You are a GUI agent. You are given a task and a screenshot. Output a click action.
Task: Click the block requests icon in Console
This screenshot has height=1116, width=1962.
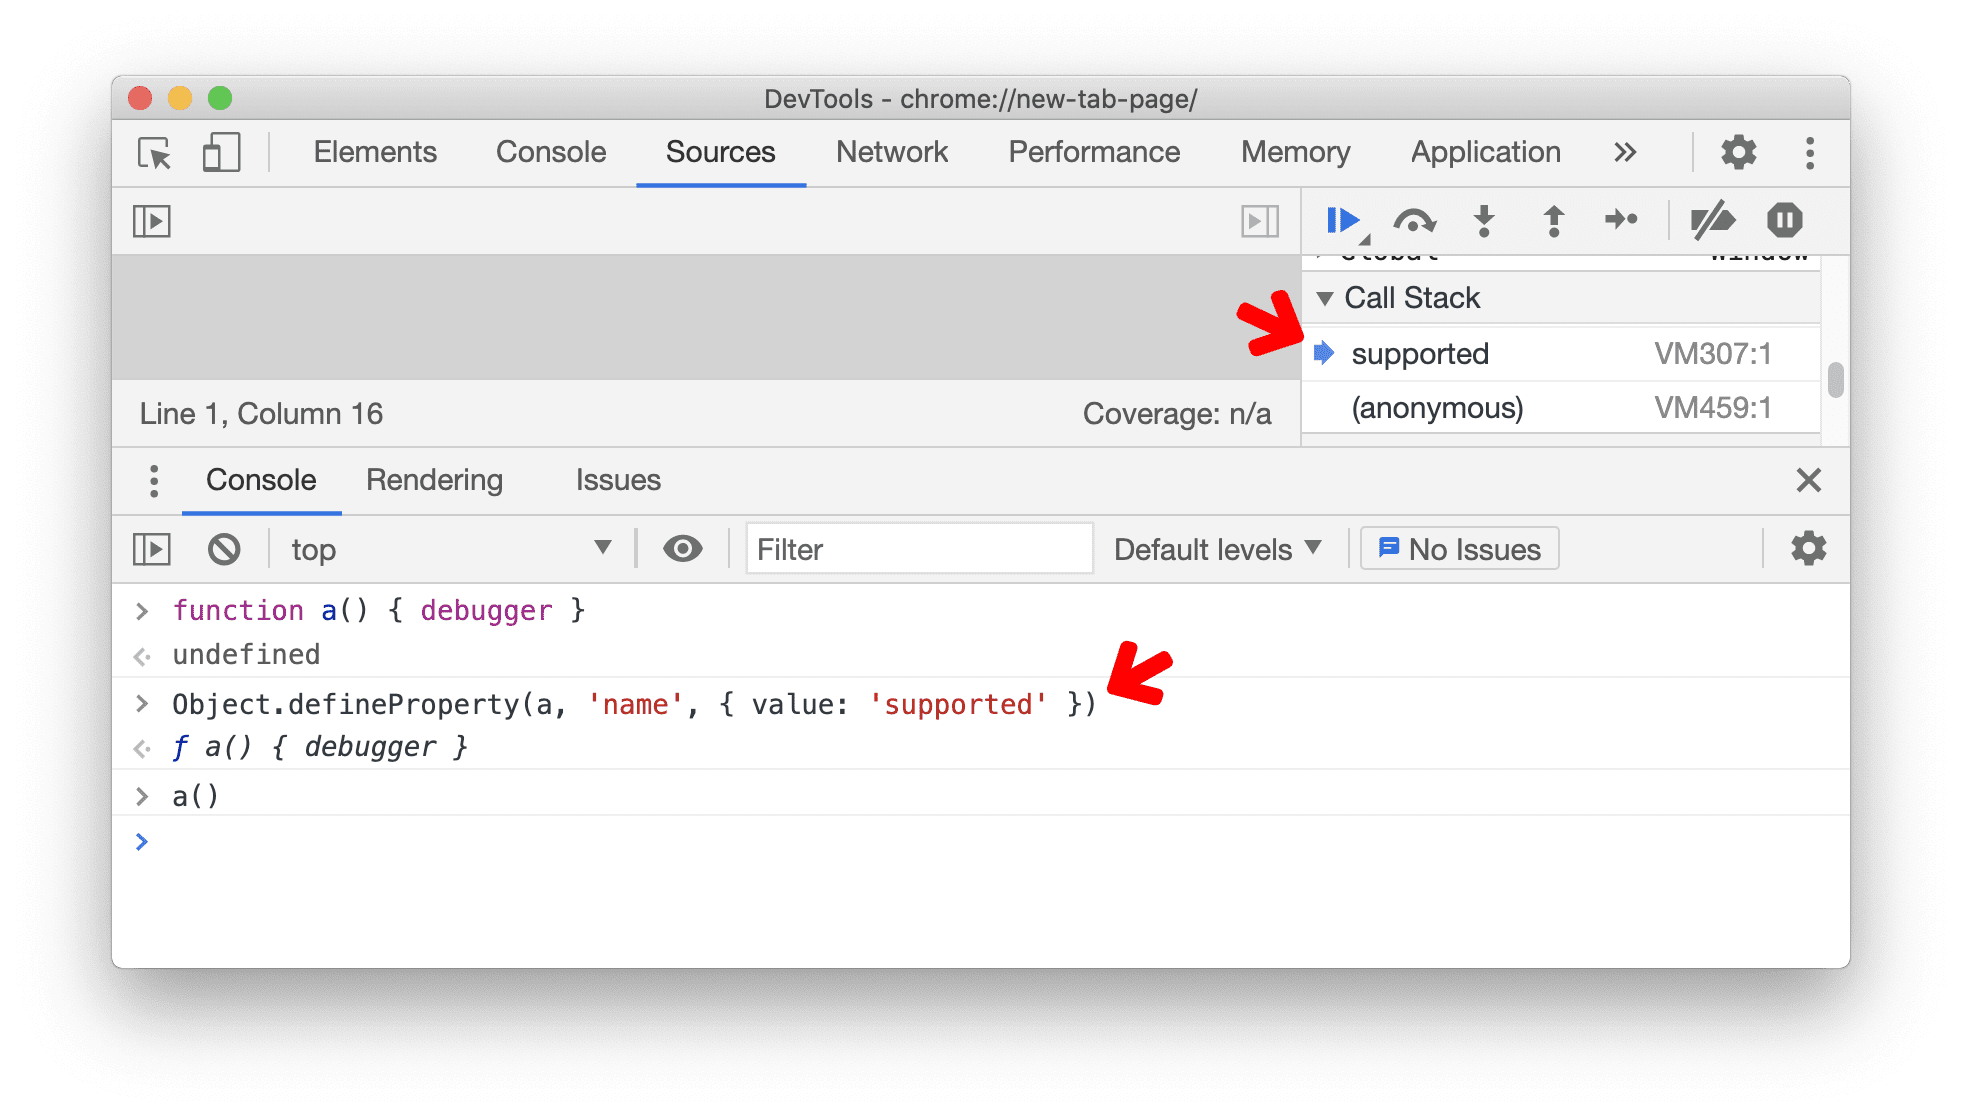(x=220, y=549)
